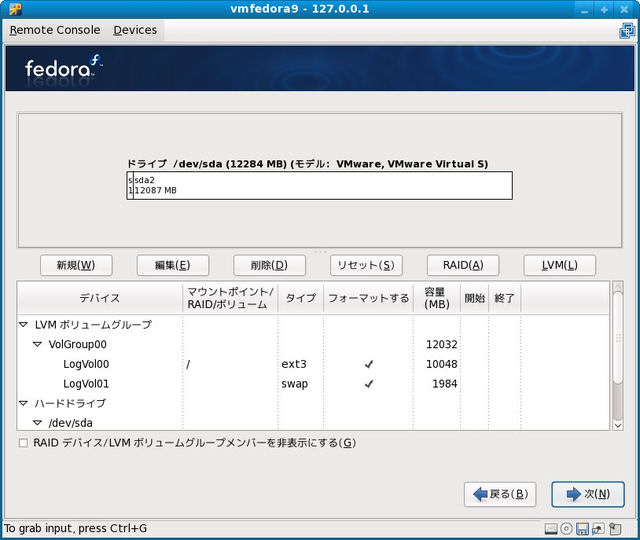Screen dimensions: 640x540
Task: Click the Fedora logo in banner
Action: [x=63, y=67]
